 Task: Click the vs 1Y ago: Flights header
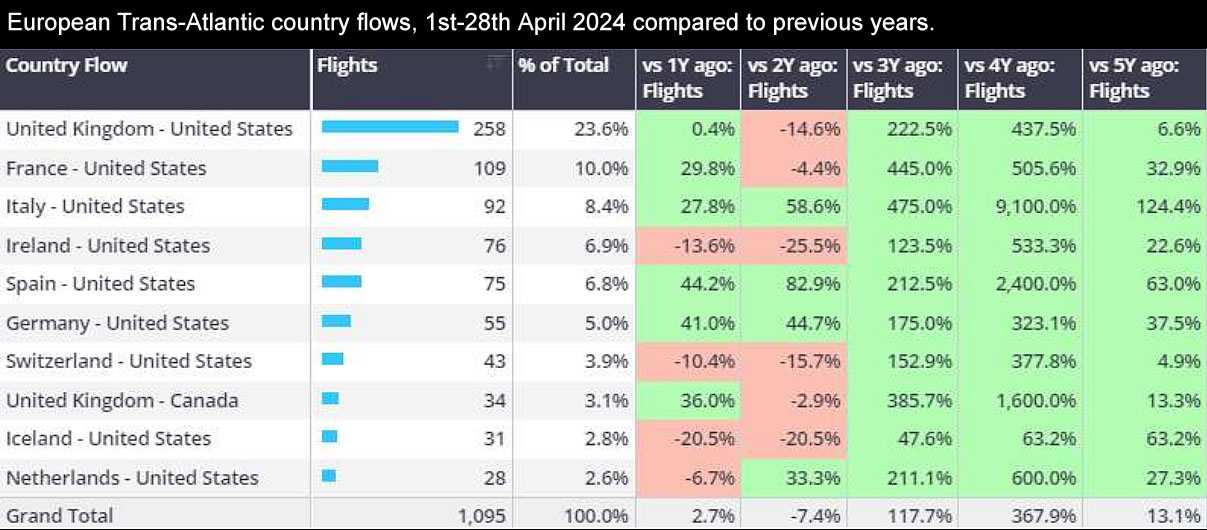pos(687,78)
